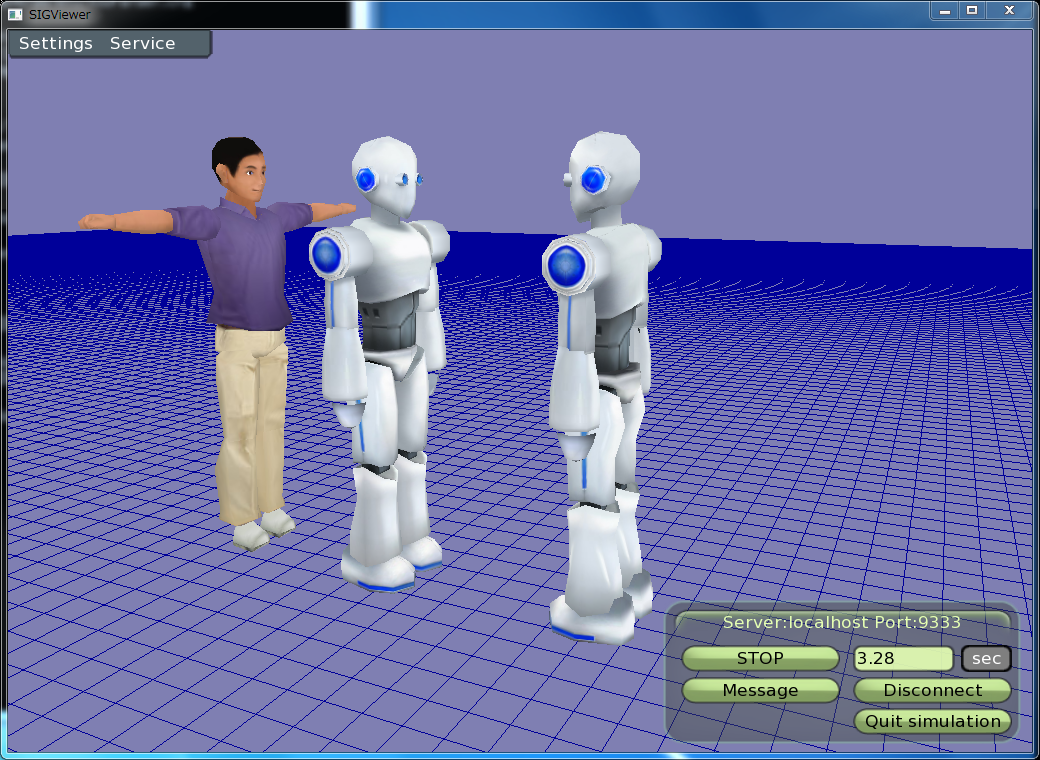Click the Server:localhost Port:9333 label

(841, 622)
